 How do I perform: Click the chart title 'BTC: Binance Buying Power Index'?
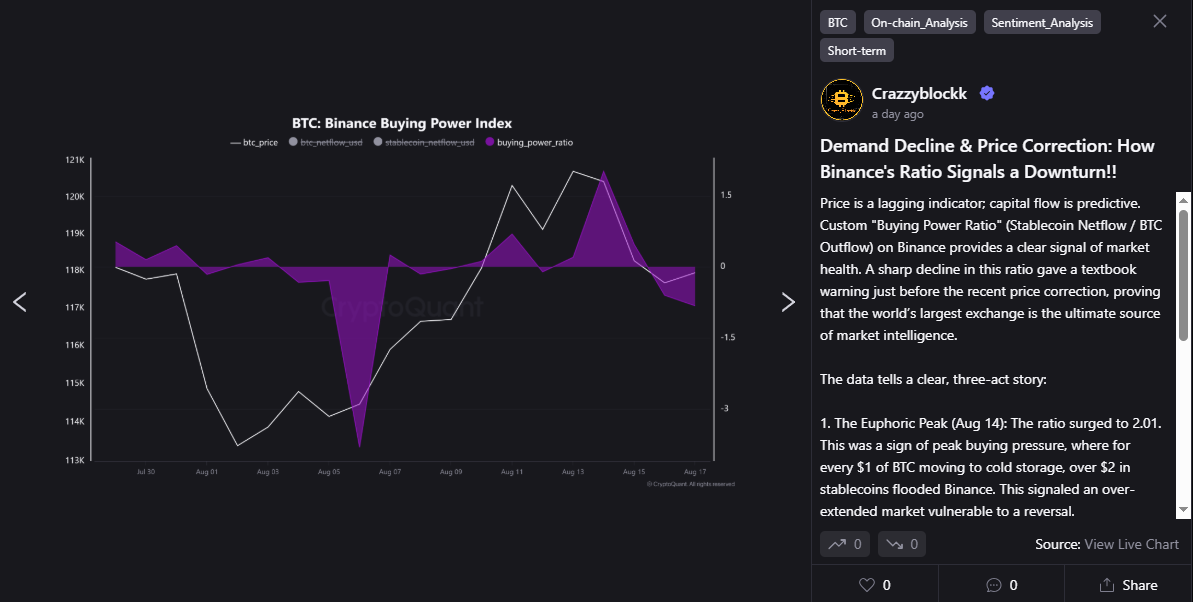click(x=402, y=123)
